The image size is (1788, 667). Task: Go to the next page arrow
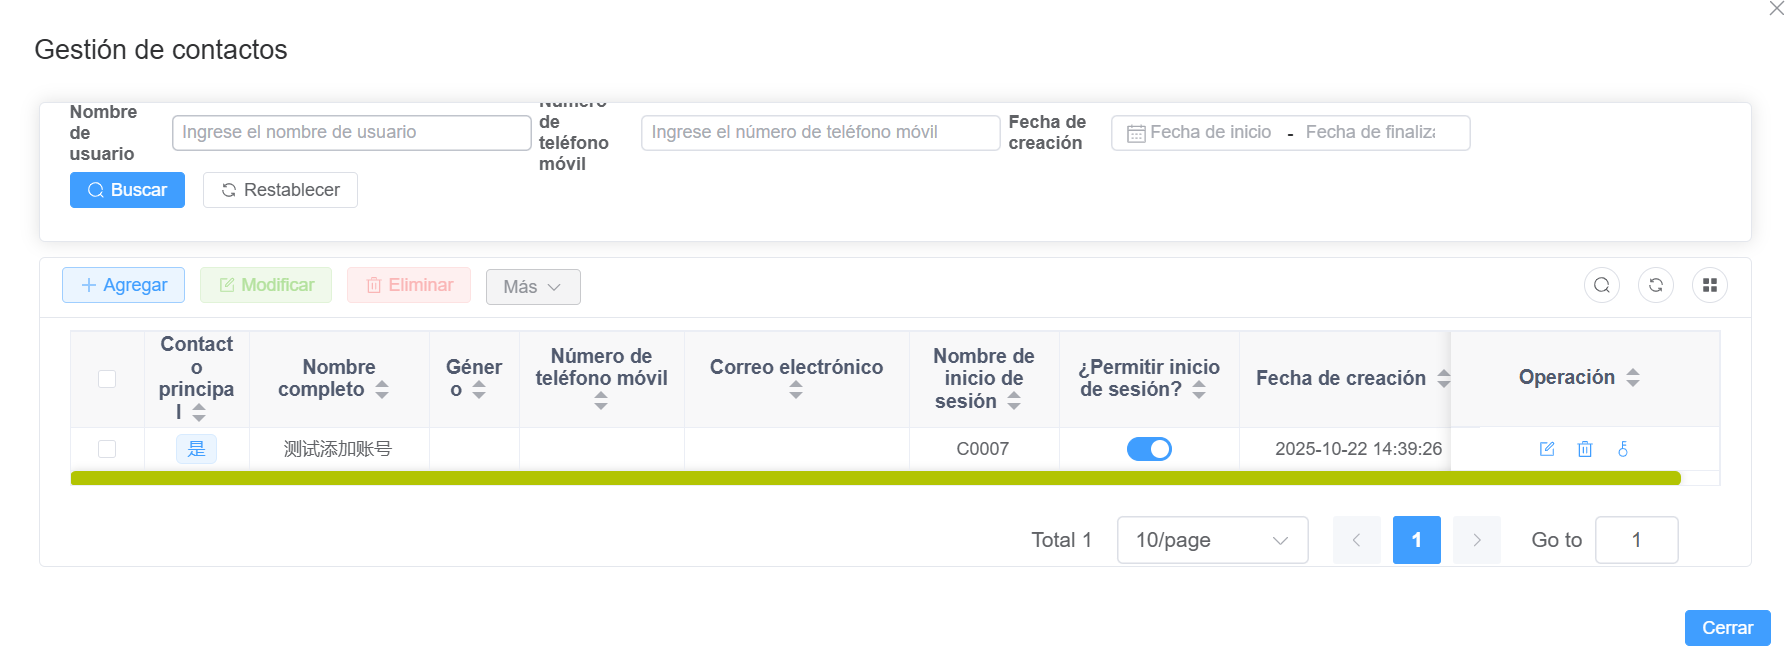pos(1476,540)
